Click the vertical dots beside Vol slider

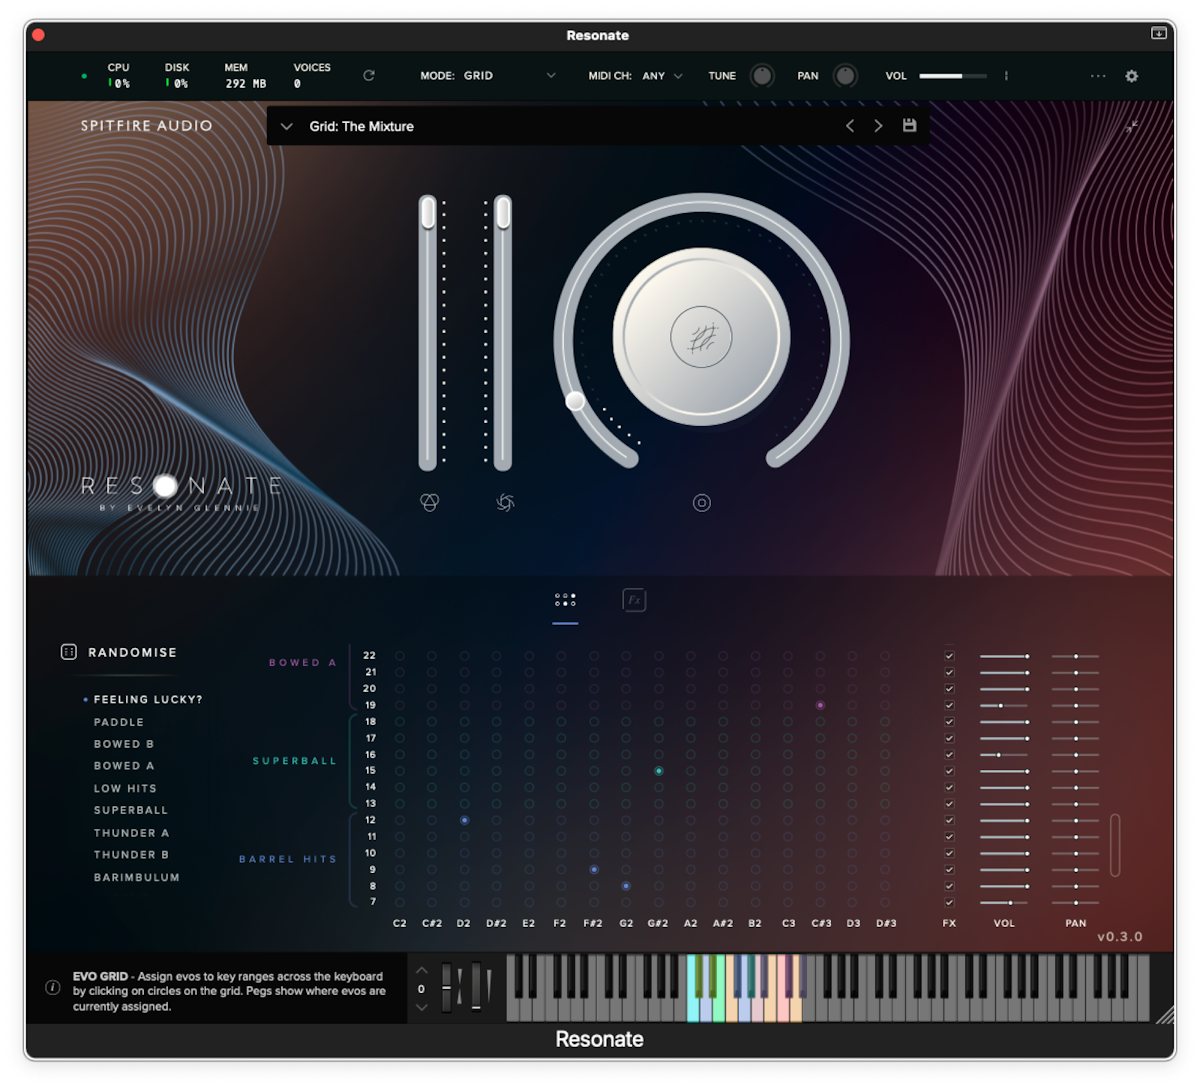pos(1006,76)
